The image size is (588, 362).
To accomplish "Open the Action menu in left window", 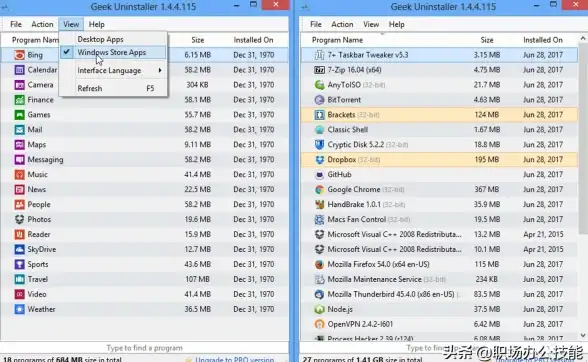I will 42,24.
